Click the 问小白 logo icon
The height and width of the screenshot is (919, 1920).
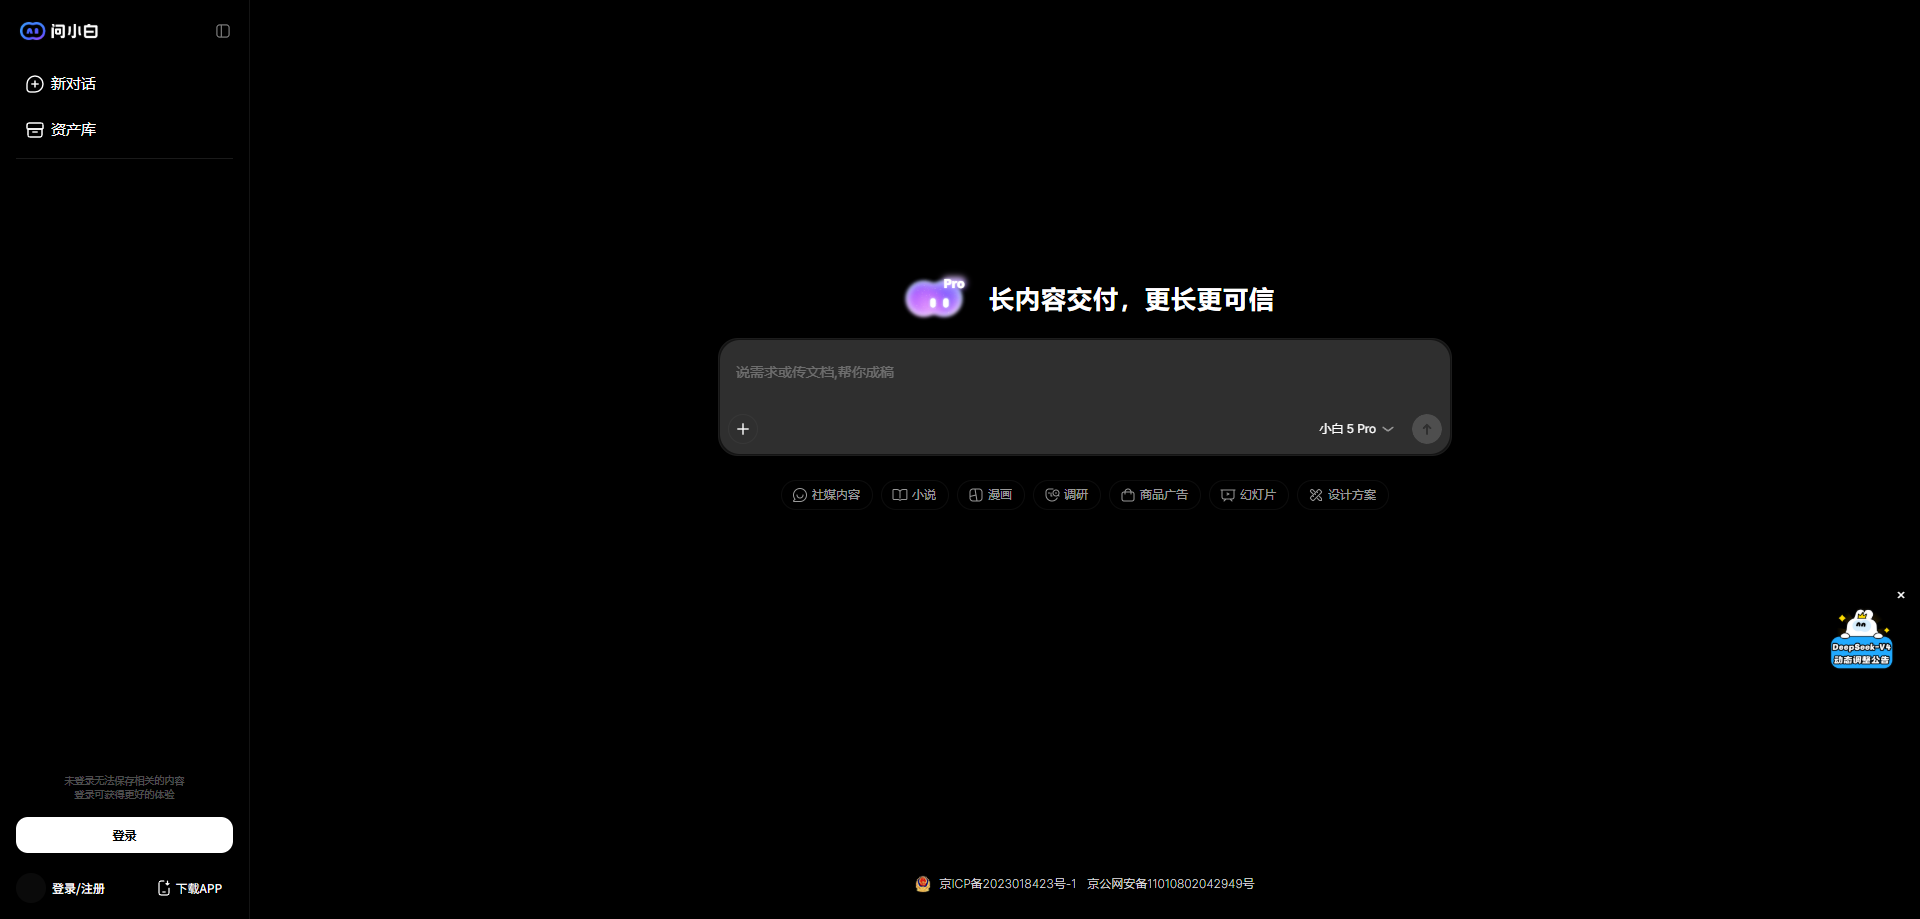[33, 31]
